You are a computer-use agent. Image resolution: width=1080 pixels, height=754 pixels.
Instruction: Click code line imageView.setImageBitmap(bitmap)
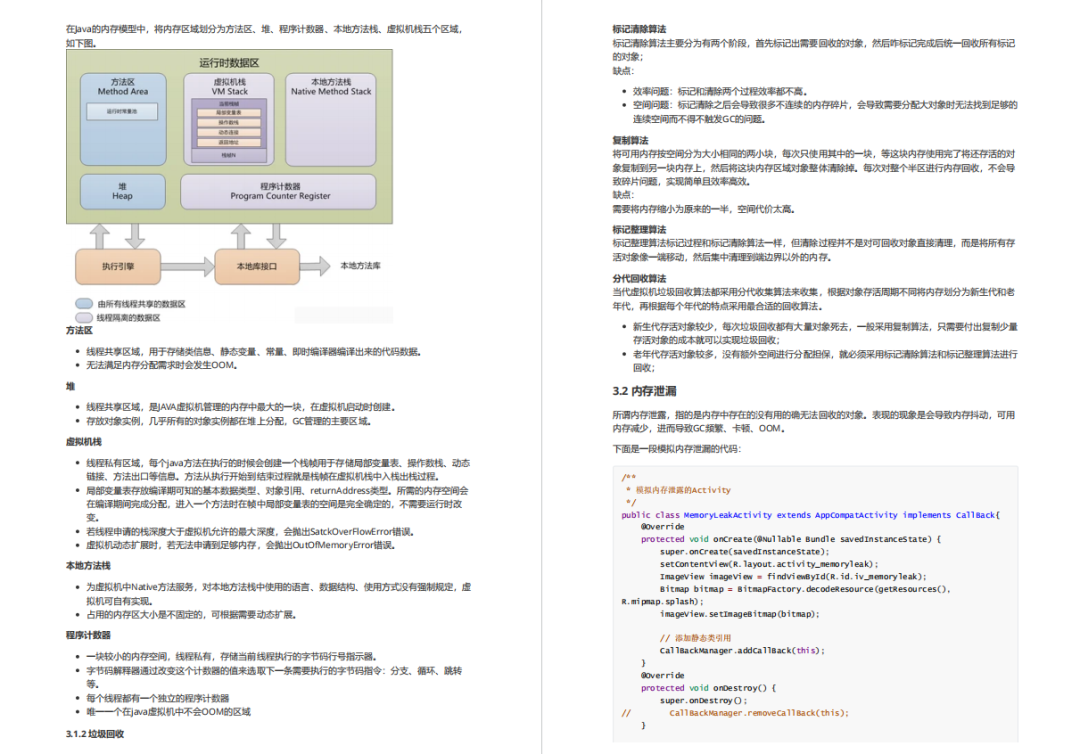click(x=739, y=614)
